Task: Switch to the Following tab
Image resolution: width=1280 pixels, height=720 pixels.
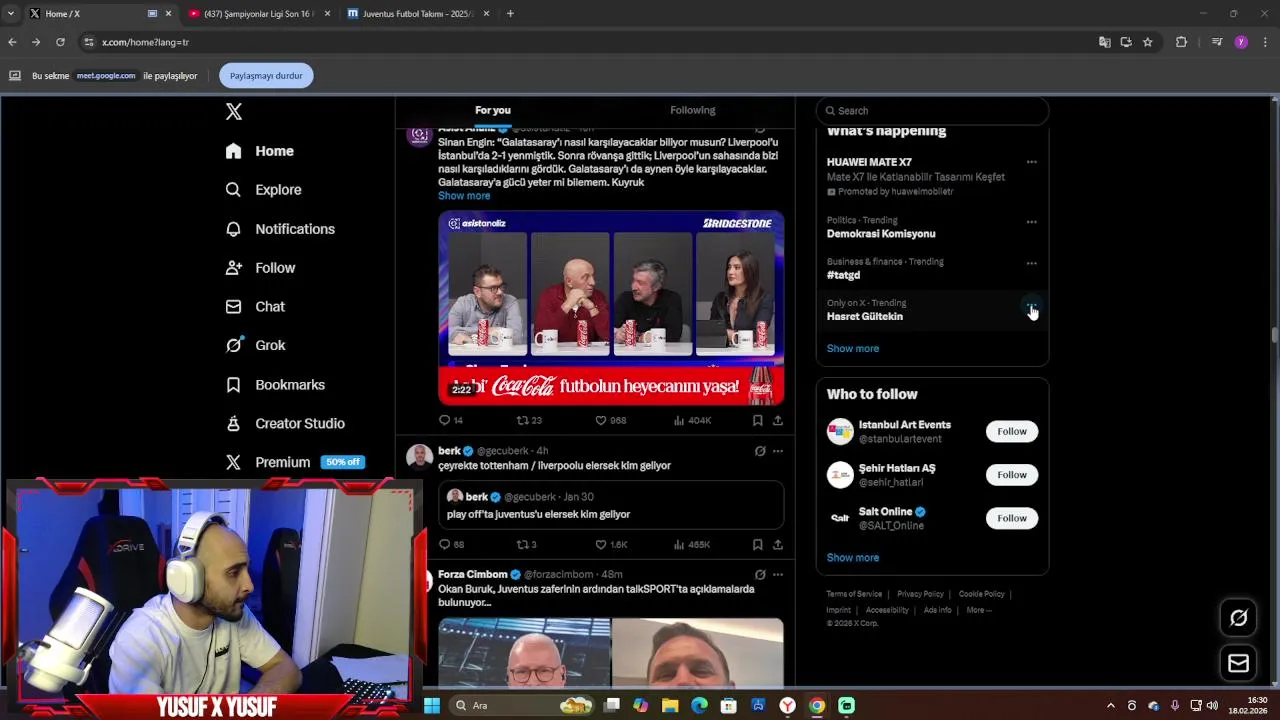Action: coord(693,110)
